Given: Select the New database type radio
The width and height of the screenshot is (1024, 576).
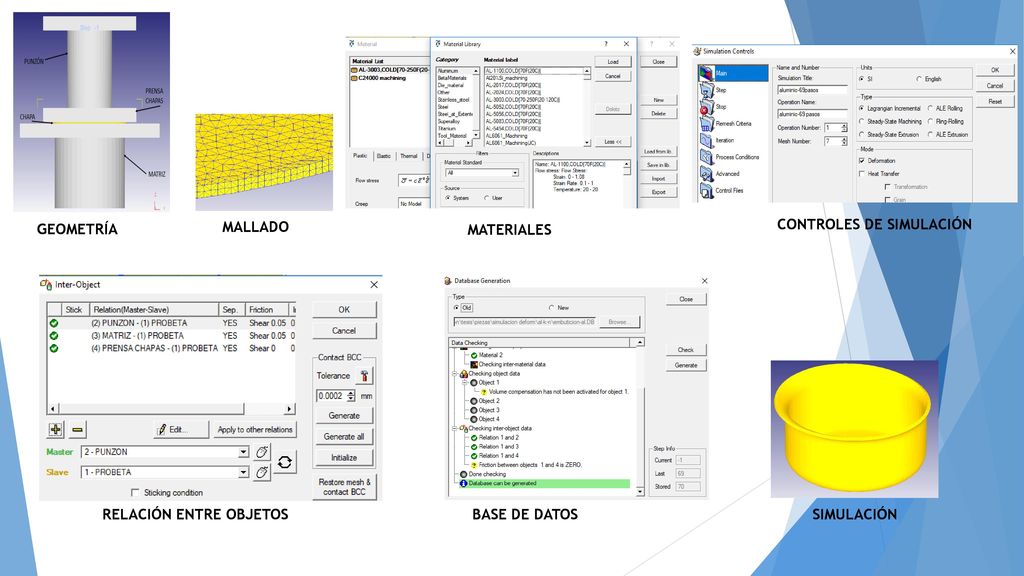Looking at the screenshot, I should click(x=551, y=308).
